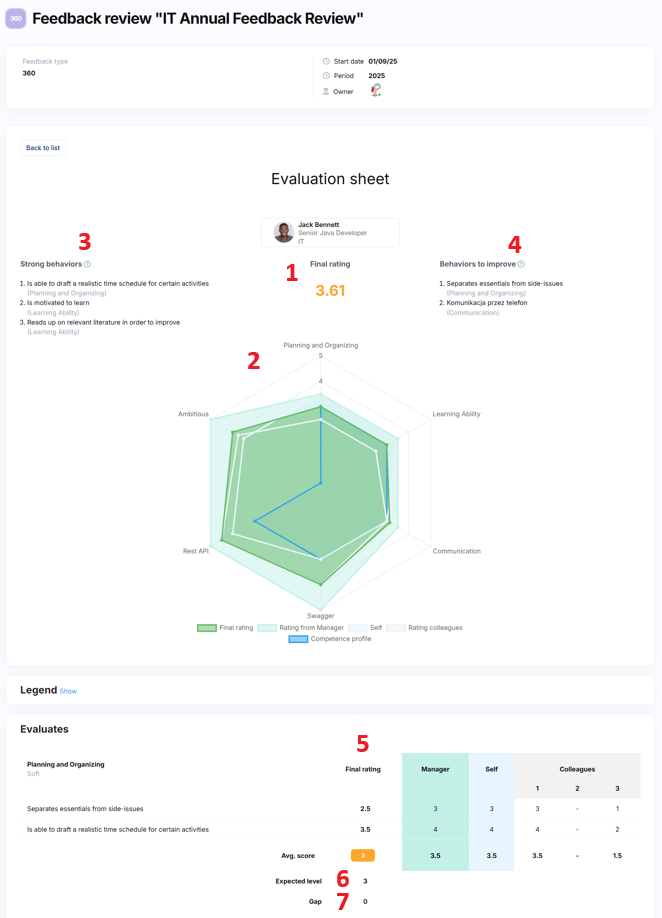Image resolution: width=662 pixels, height=918 pixels.
Task: Click the Period clock icon
Action: tap(326, 76)
